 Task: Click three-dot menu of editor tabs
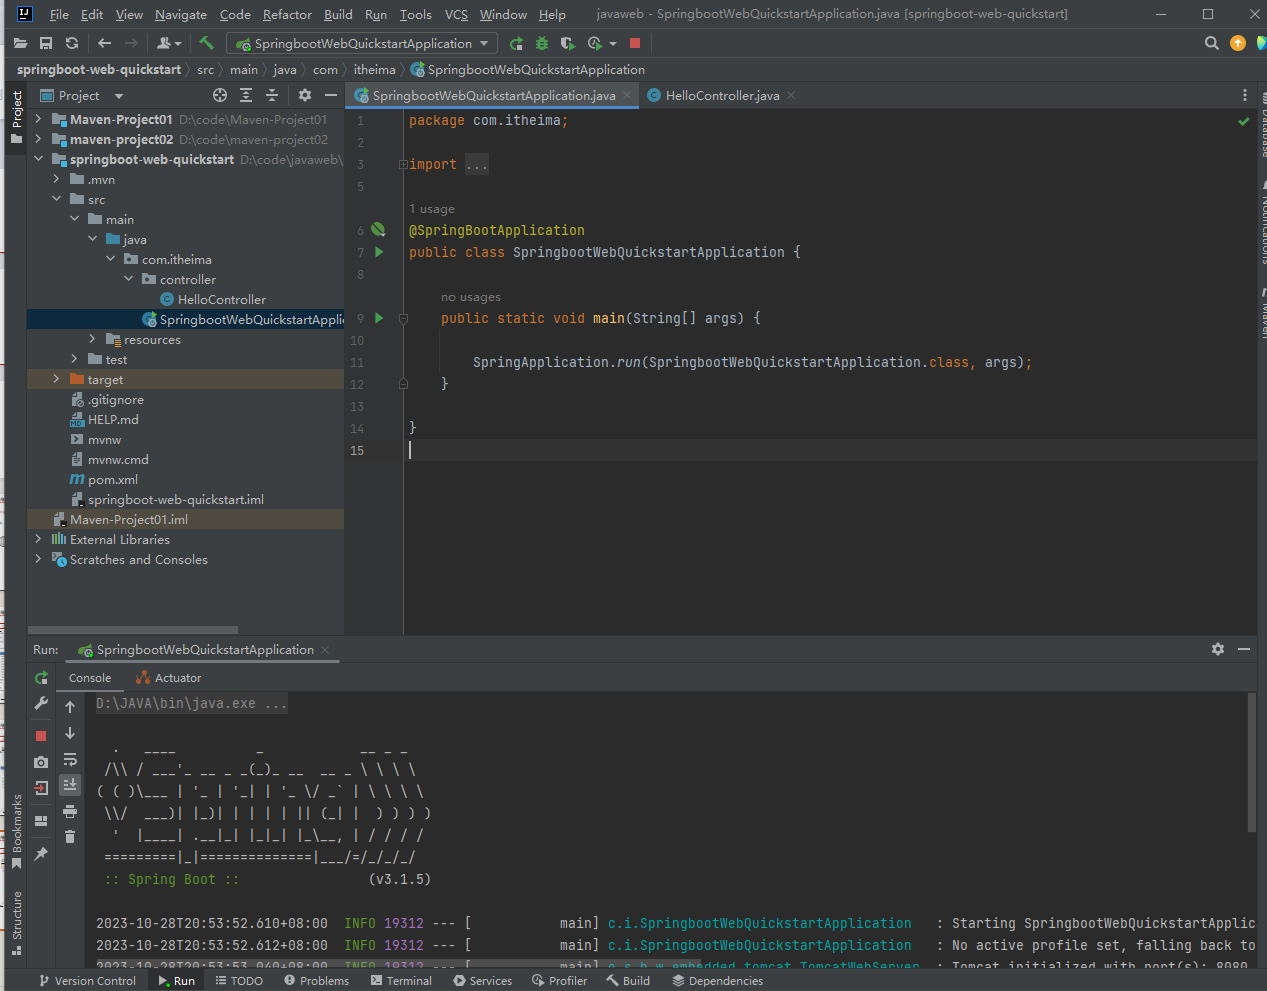(x=1245, y=95)
